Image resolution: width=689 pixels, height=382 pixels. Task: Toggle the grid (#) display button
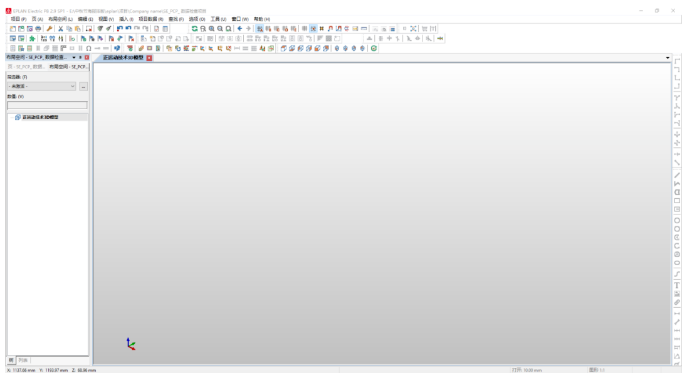(322, 29)
